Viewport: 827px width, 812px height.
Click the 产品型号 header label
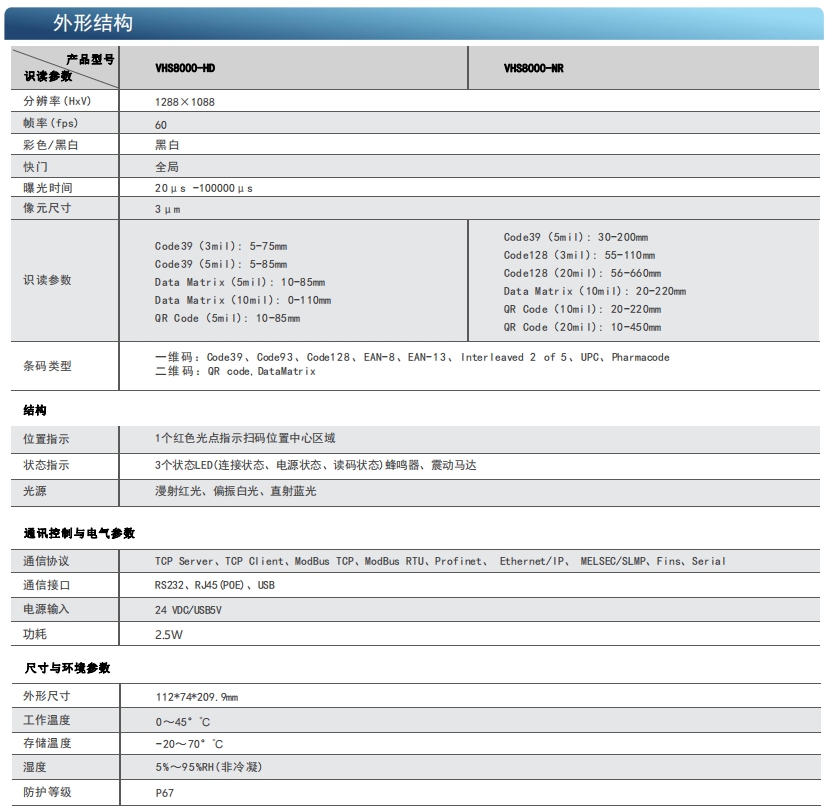[x=90, y=59]
